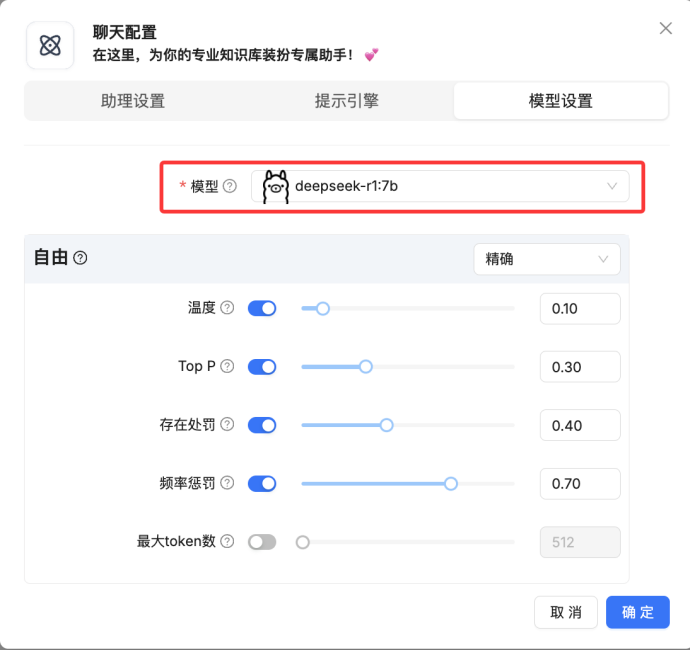Click the Top P slider handle
This screenshot has height=650, width=690.
(366, 367)
